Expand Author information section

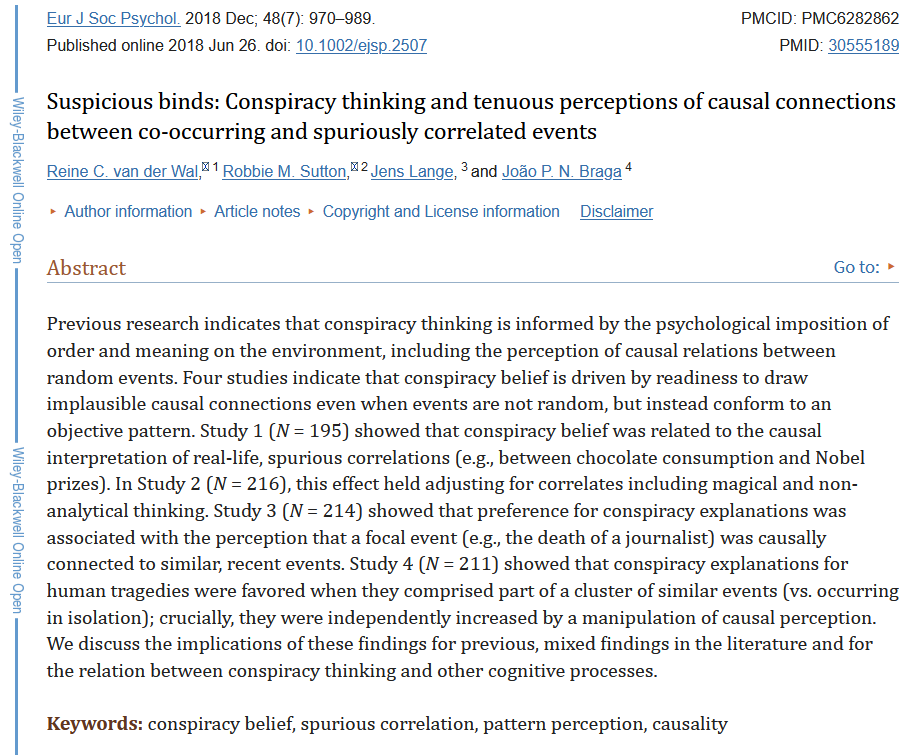(128, 211)
